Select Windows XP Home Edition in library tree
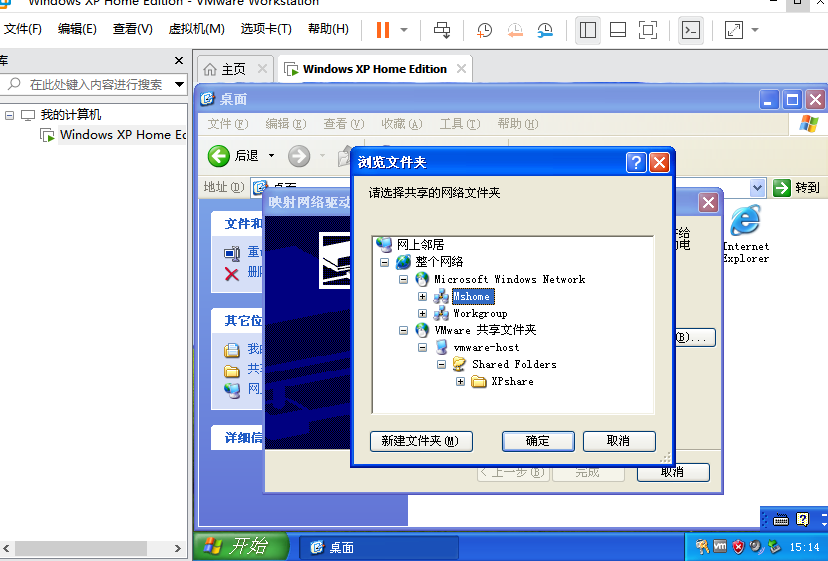The image size is (828, 561). 123,135
